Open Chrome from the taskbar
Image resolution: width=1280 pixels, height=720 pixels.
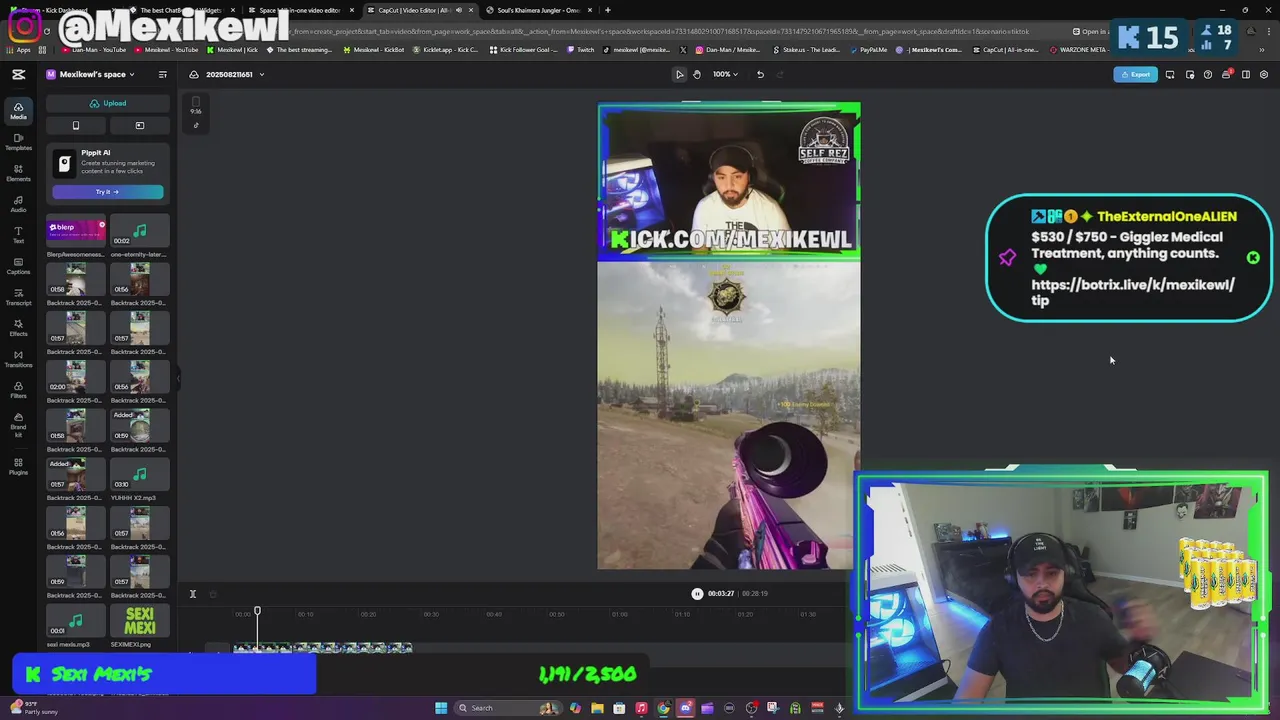pyautogui.click(x=663, y=708)
